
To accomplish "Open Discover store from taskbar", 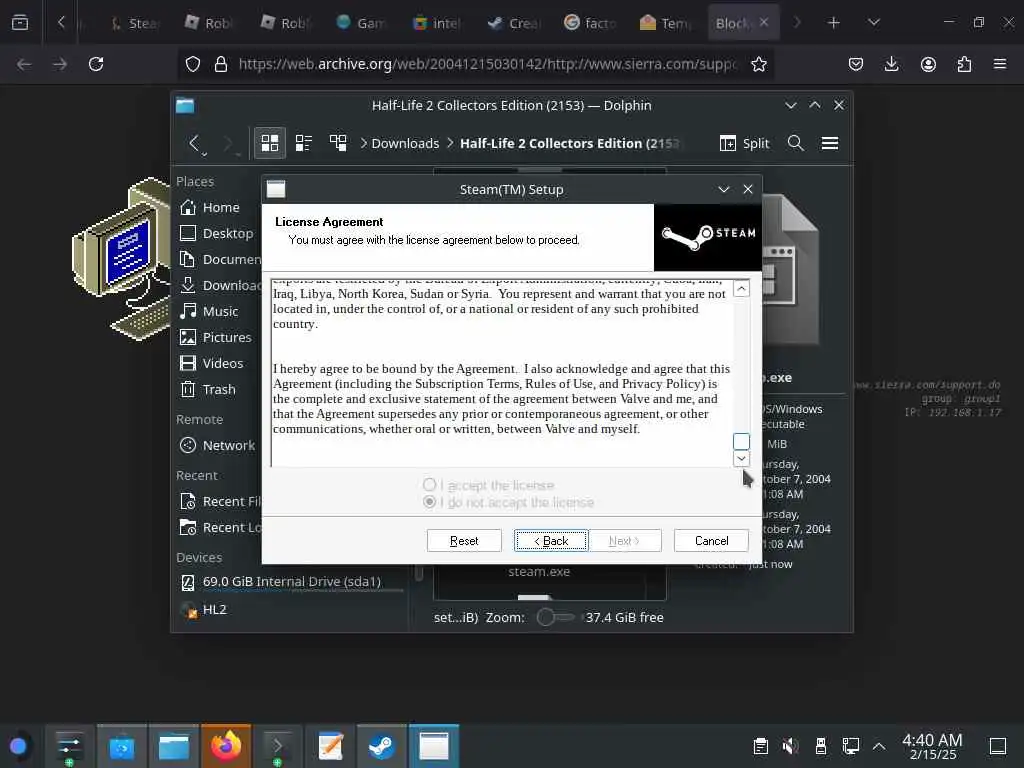I will coord(121,746).
